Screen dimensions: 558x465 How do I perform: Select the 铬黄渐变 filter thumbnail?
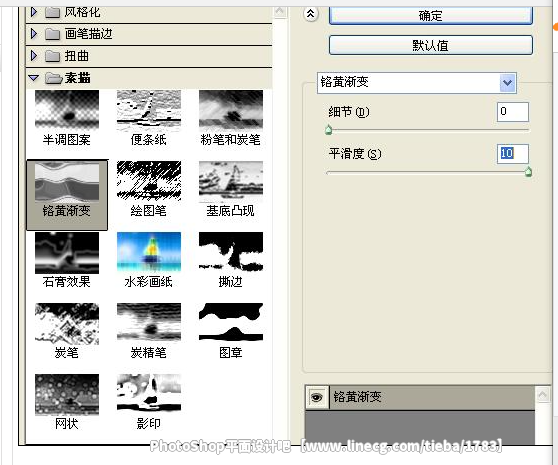pyautogui.click(x=67, y=182)
